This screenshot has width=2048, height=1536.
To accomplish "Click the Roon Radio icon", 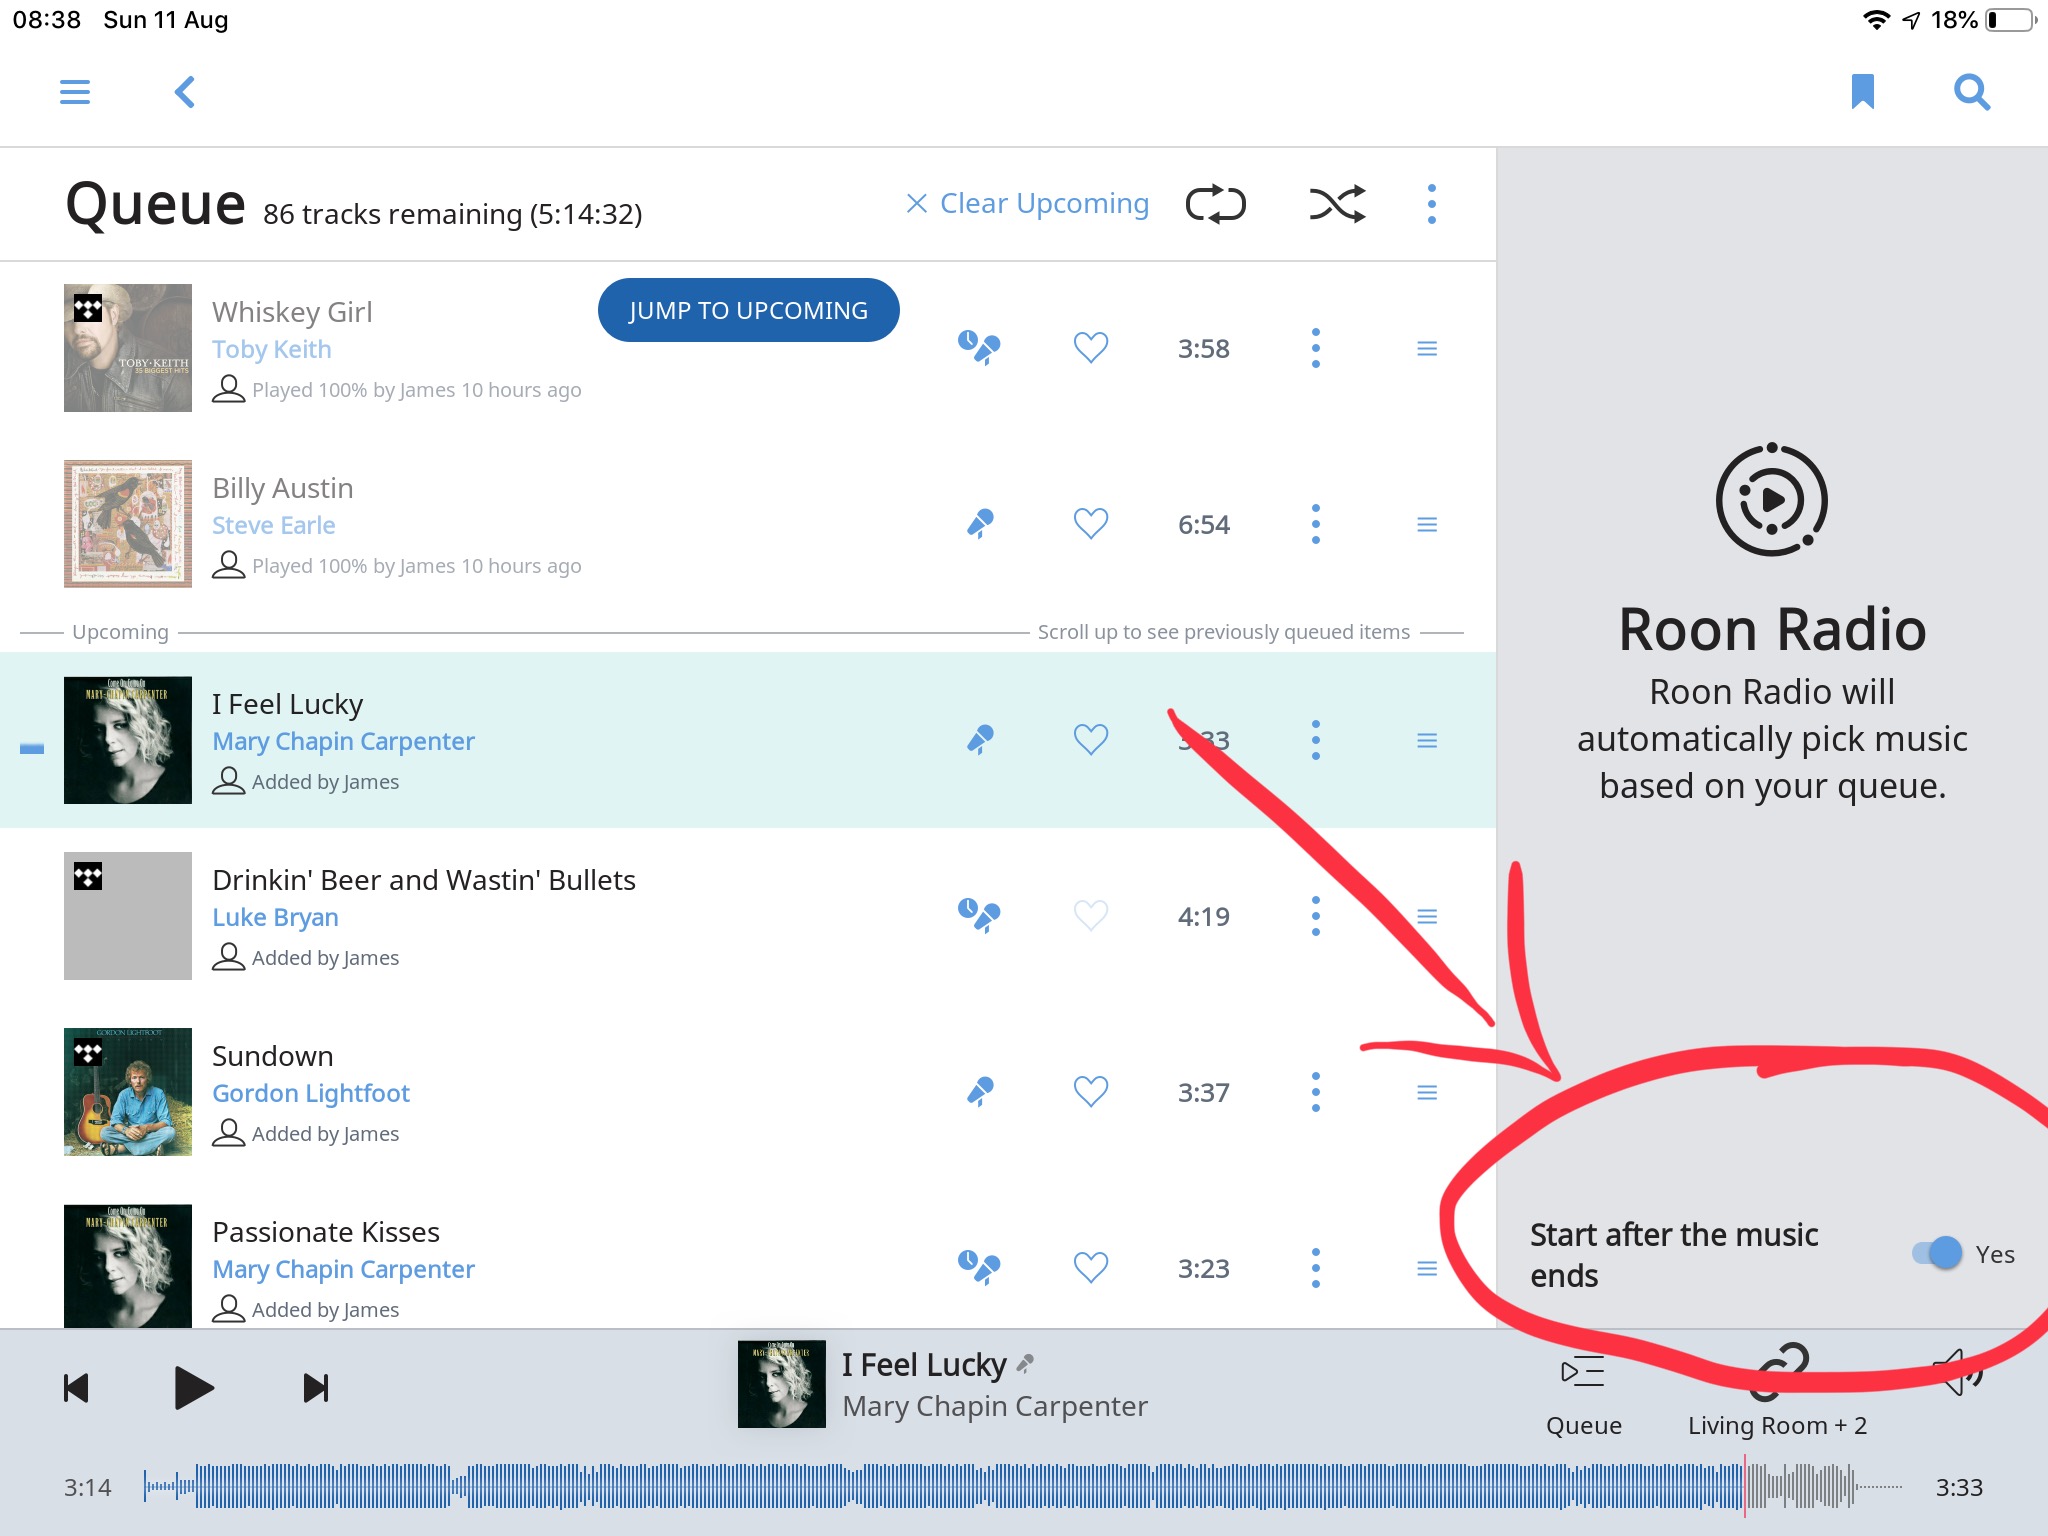I will [x=1771, y=499].
